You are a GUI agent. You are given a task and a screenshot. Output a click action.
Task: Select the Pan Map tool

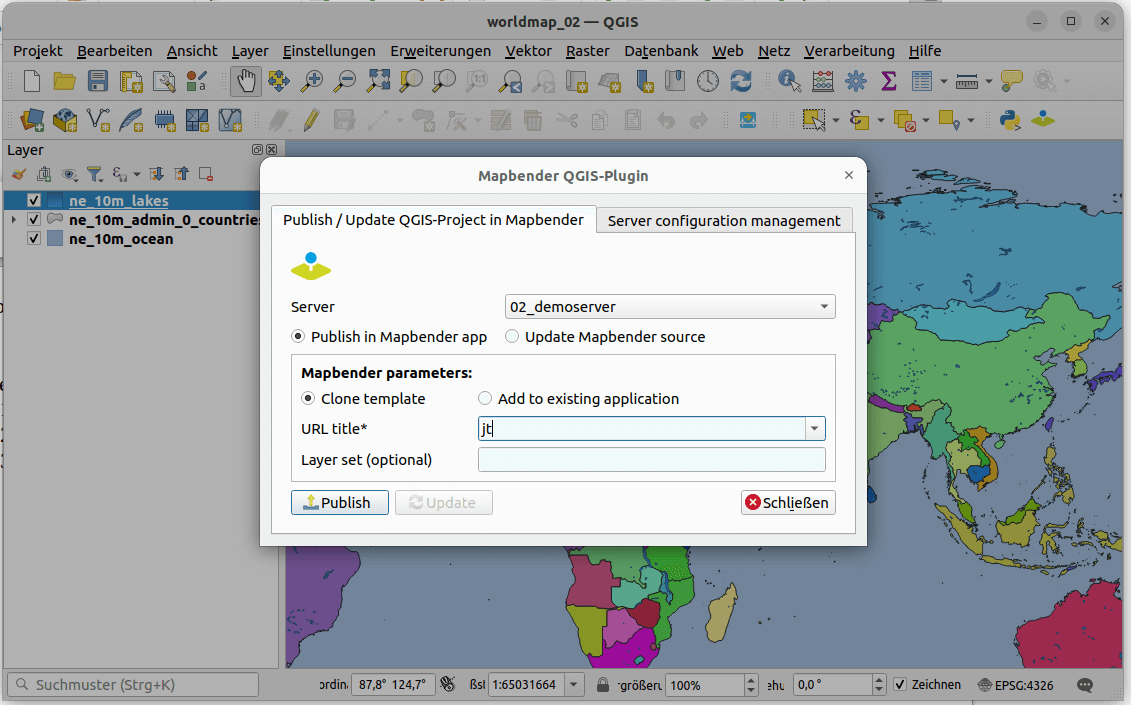click(246, 82)
